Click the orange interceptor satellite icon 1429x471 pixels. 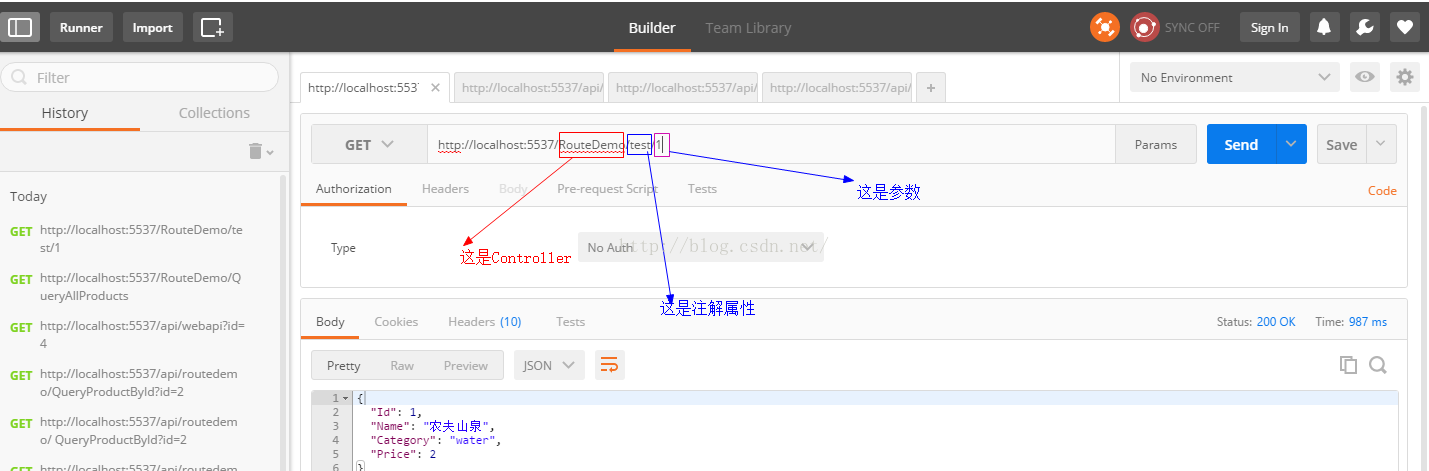[1105, 27]
